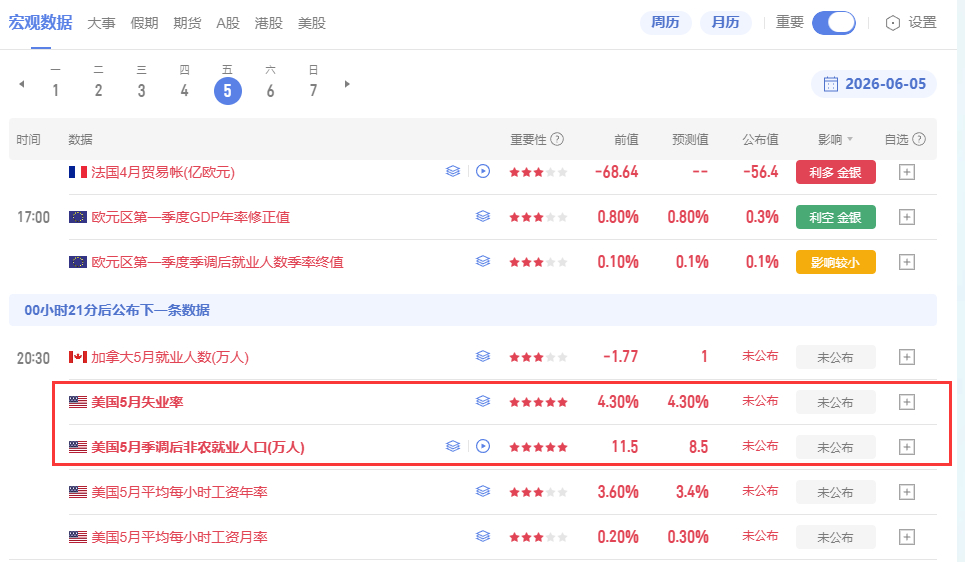The width and height of the screenshot is (965, 562).
Task: Click the 月历 button
Action: point(726,23)
